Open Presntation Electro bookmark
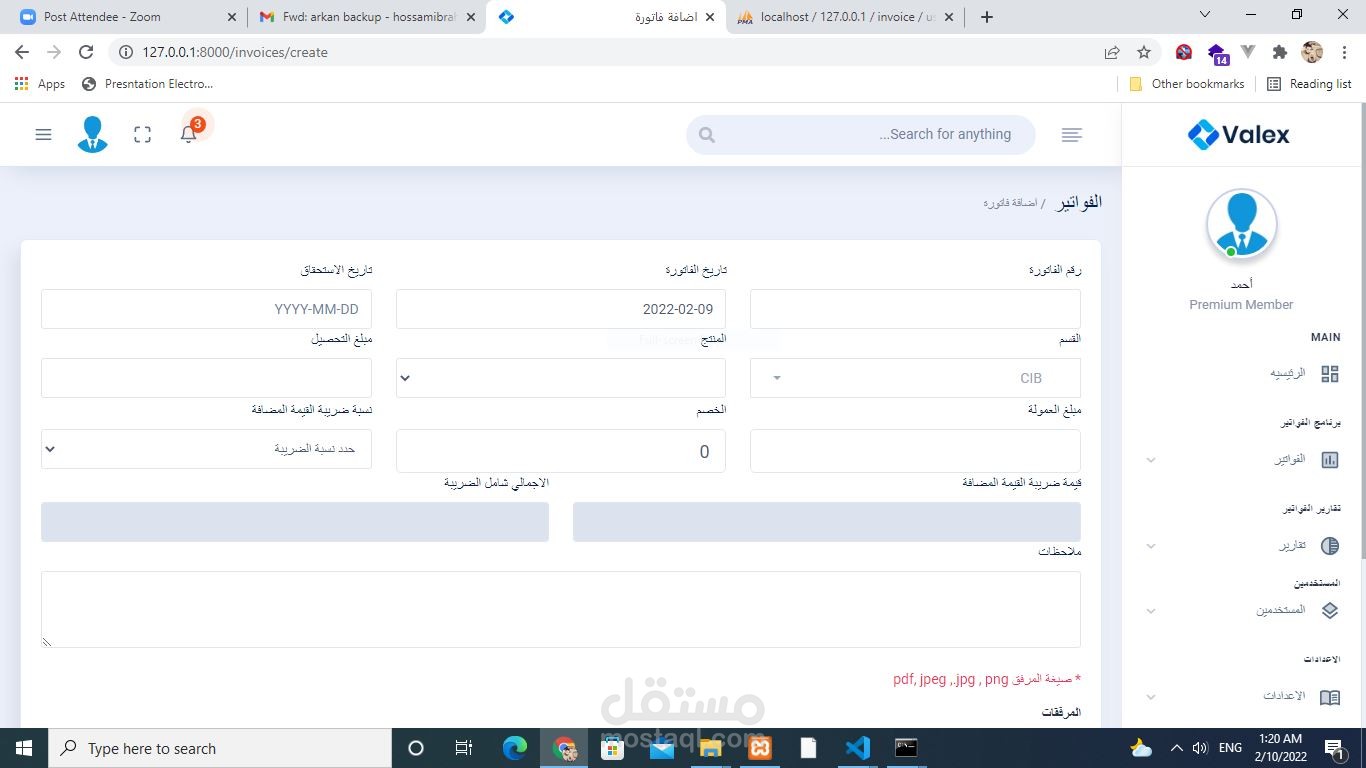 (x=148, y=84)
